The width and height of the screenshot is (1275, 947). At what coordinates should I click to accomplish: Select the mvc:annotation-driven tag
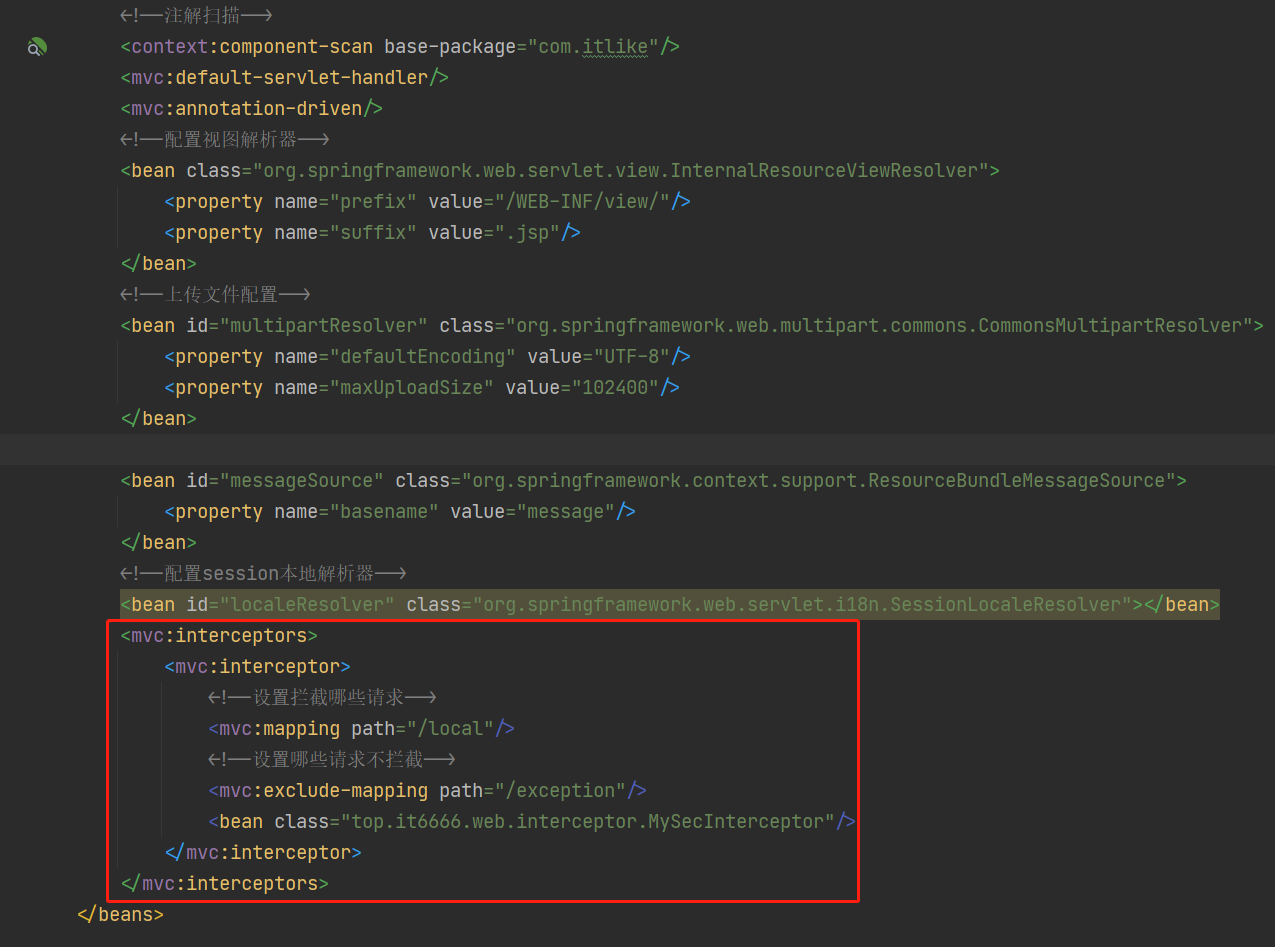click(x=252, y=108)
